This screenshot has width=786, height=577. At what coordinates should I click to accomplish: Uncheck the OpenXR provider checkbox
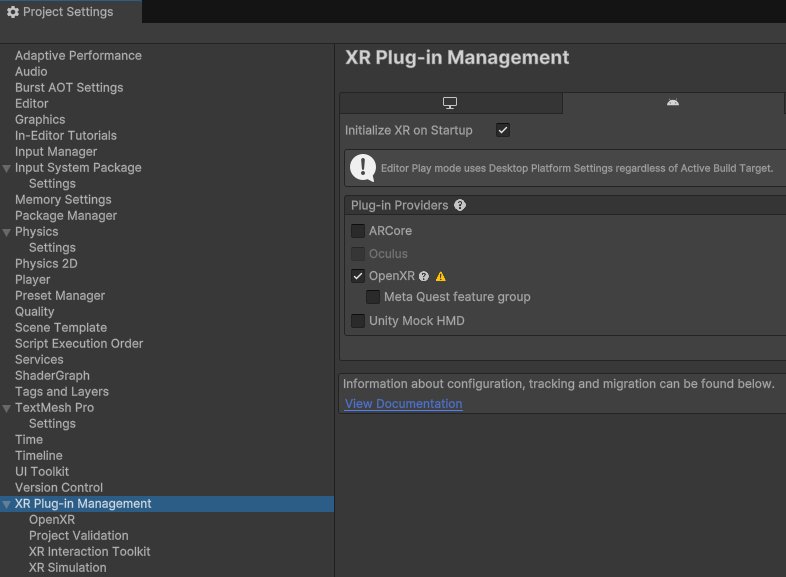358,276
